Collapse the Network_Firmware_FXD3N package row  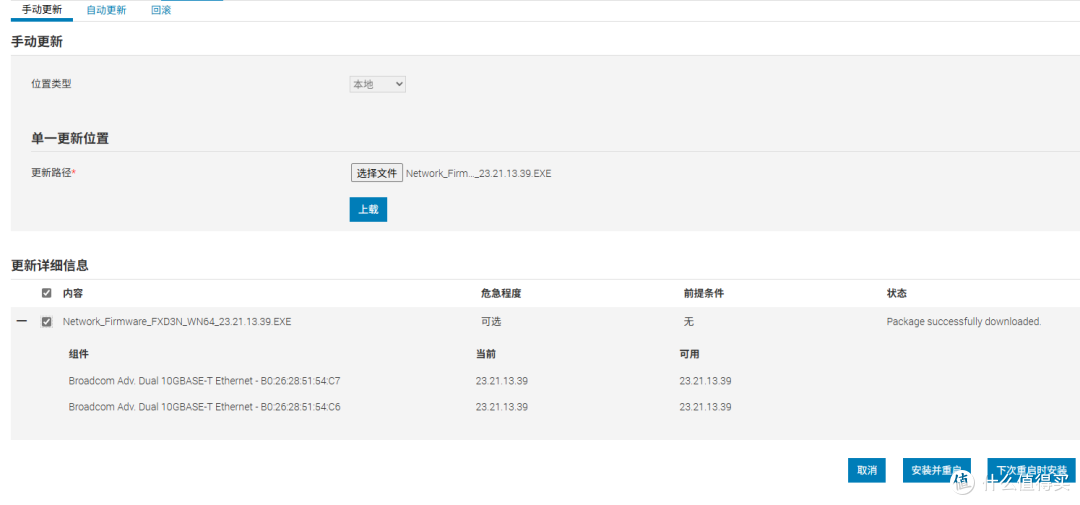22,321
